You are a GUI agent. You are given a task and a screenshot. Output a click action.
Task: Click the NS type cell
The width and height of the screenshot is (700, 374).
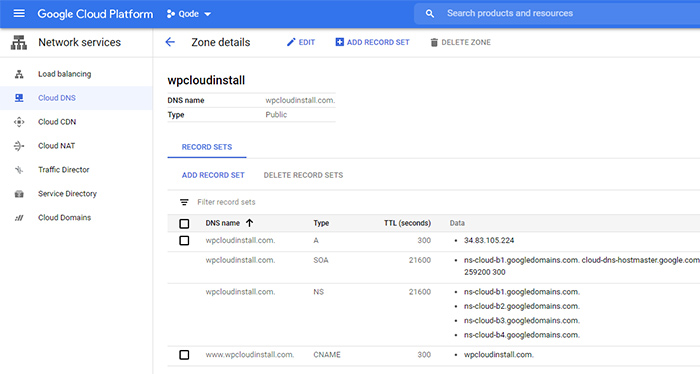(318, 292)
